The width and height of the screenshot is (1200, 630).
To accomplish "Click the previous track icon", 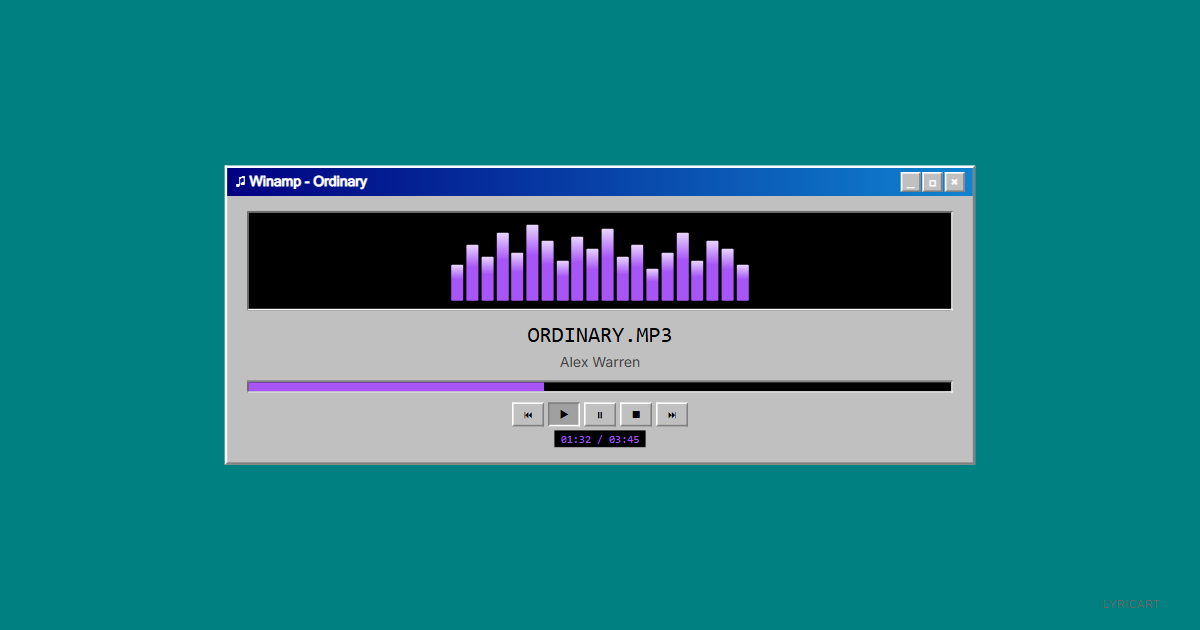I will (x=528, y=414).
